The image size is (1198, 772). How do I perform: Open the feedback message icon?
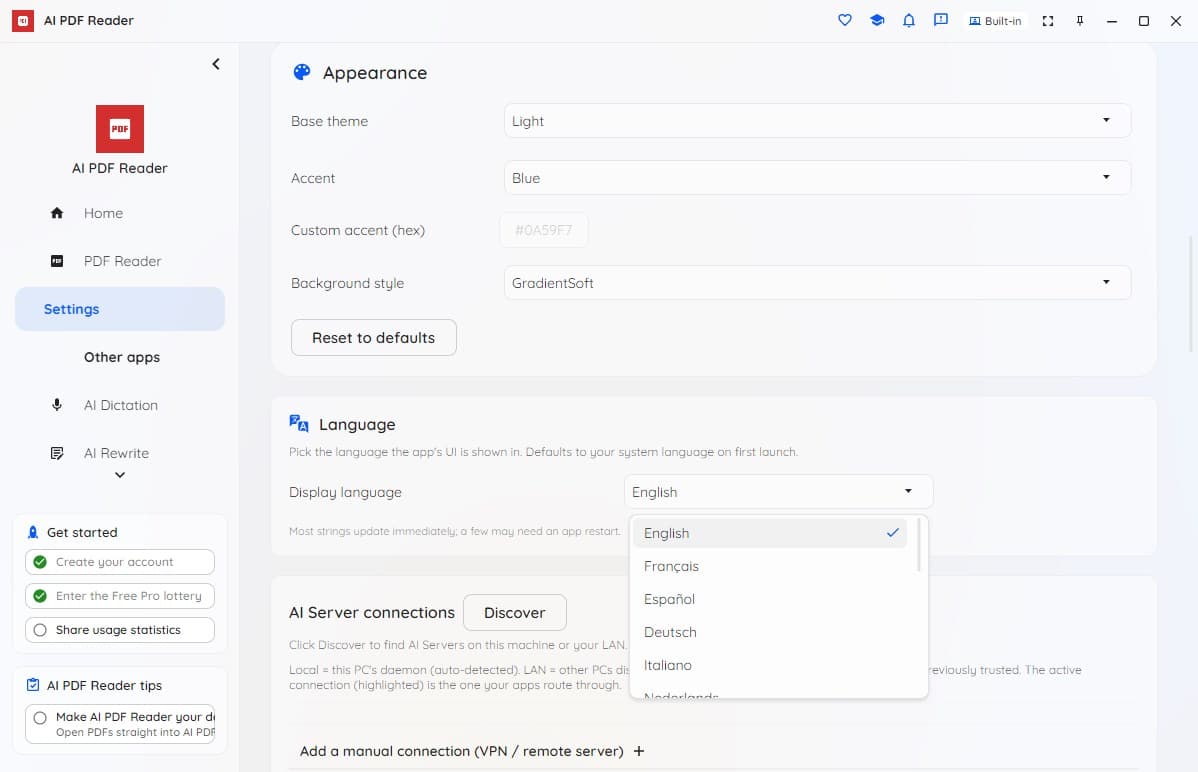pos(941,21)
